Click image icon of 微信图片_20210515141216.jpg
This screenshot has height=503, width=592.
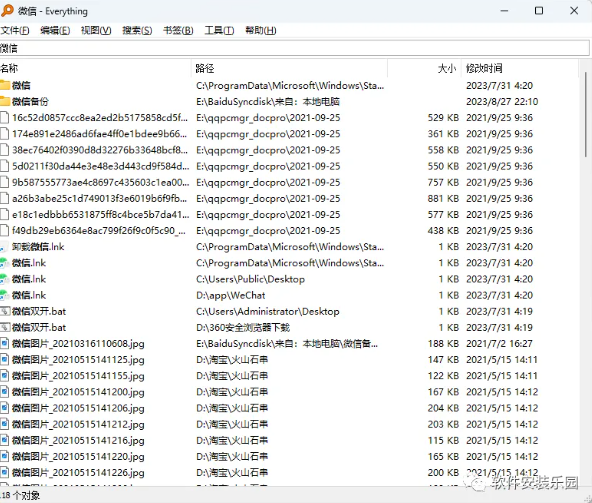pos(5,440)
